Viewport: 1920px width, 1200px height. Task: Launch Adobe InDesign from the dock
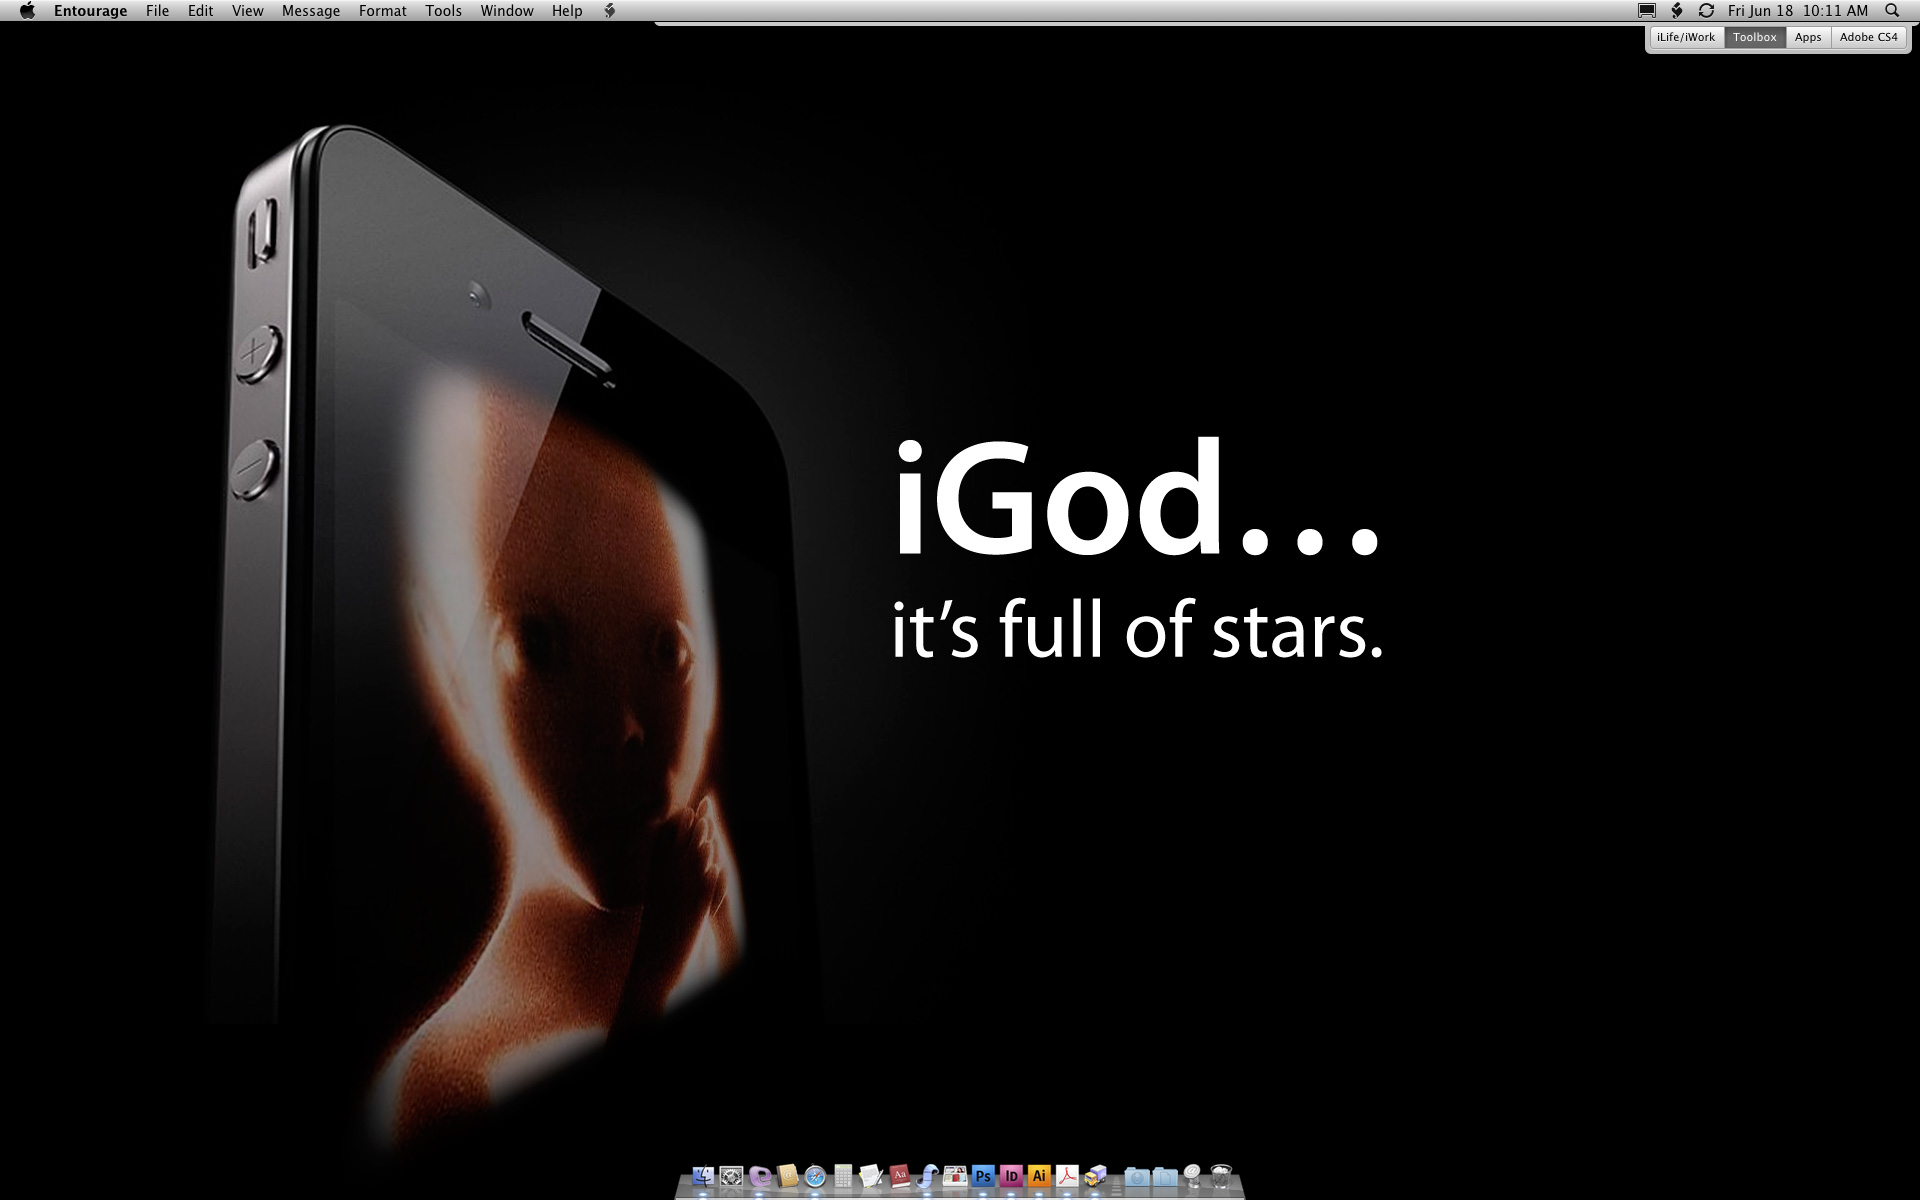click(1011, 1176)
